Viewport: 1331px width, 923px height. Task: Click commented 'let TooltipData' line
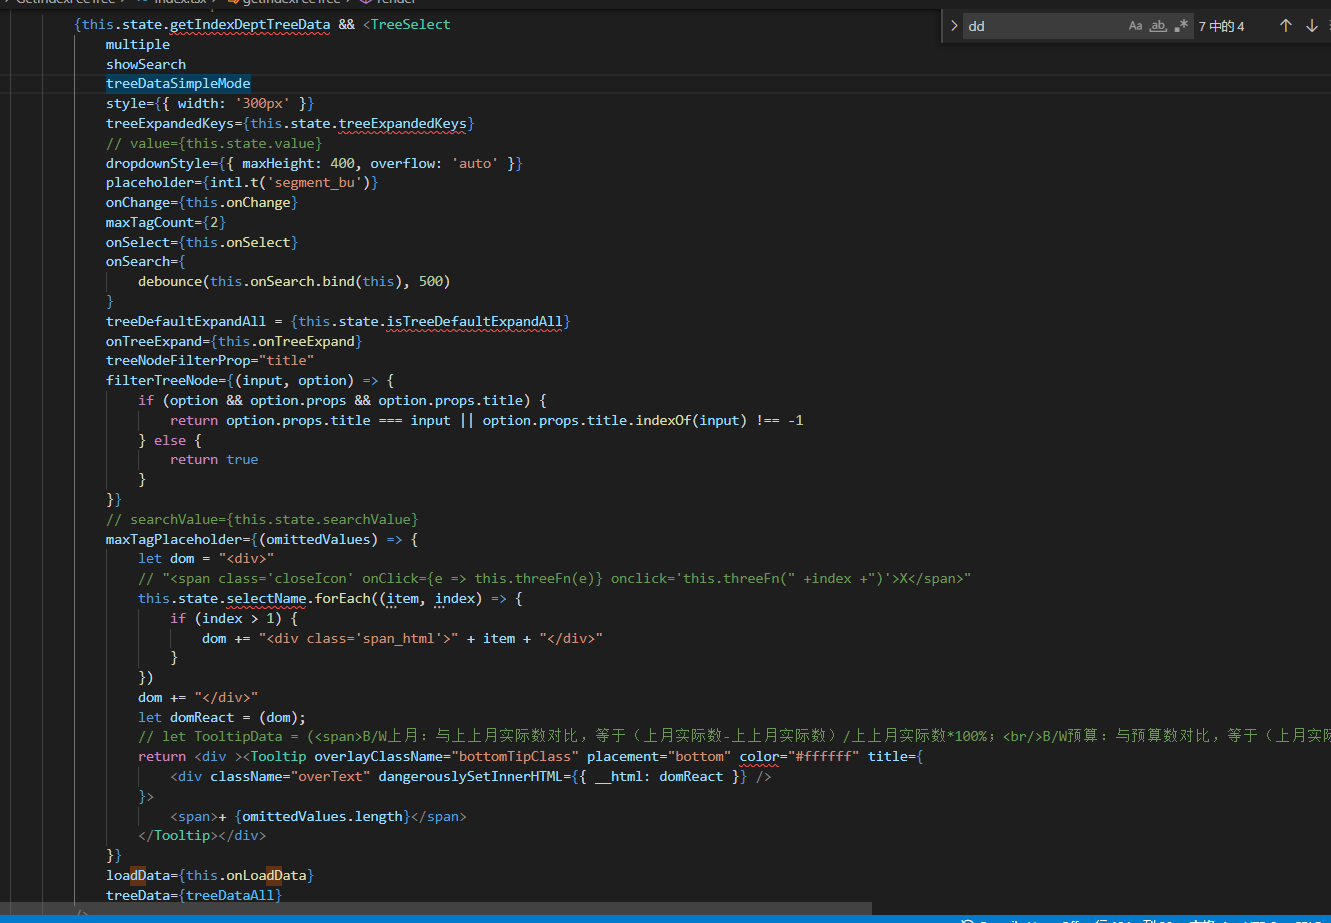click(734, 736)
